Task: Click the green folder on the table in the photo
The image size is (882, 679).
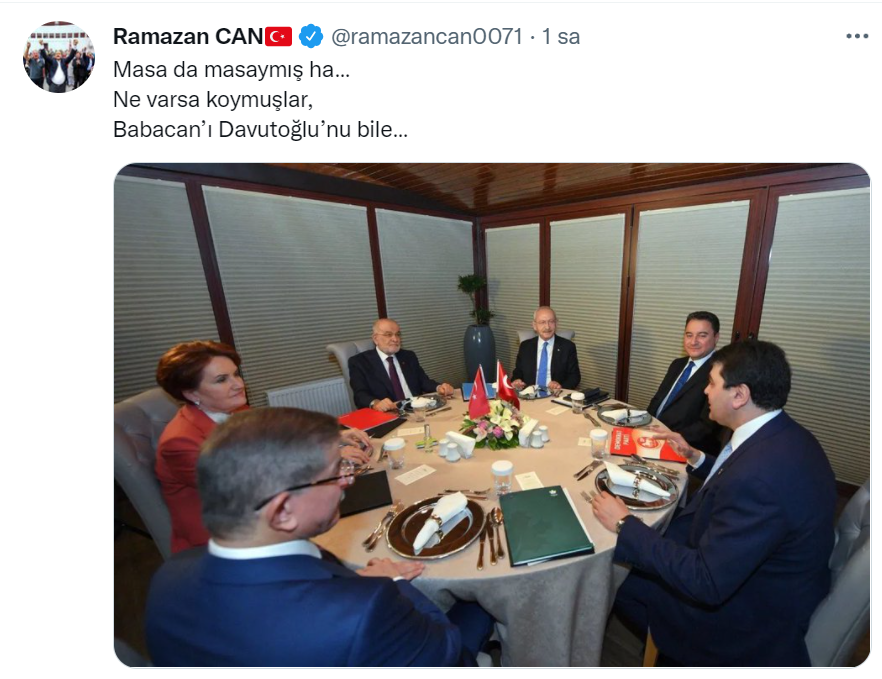Action: coord(545,524)
